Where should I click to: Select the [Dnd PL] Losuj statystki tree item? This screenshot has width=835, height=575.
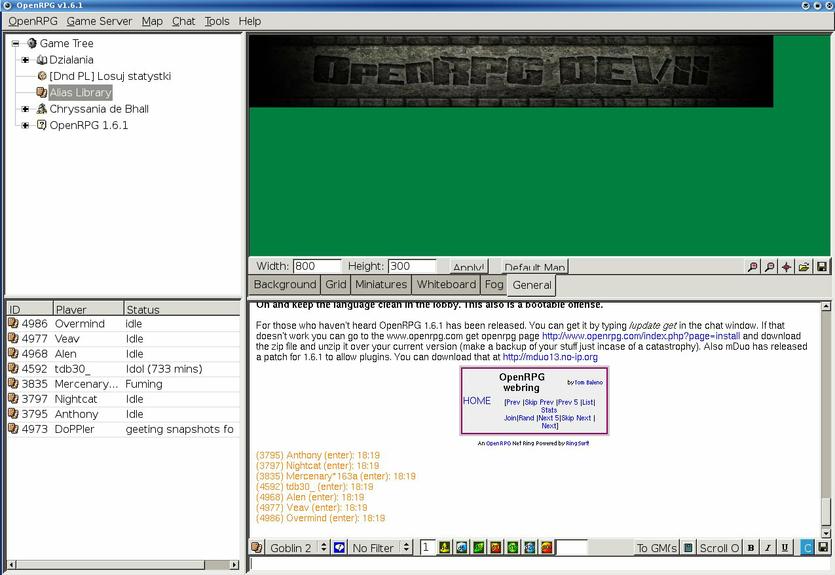coord(110,76)
